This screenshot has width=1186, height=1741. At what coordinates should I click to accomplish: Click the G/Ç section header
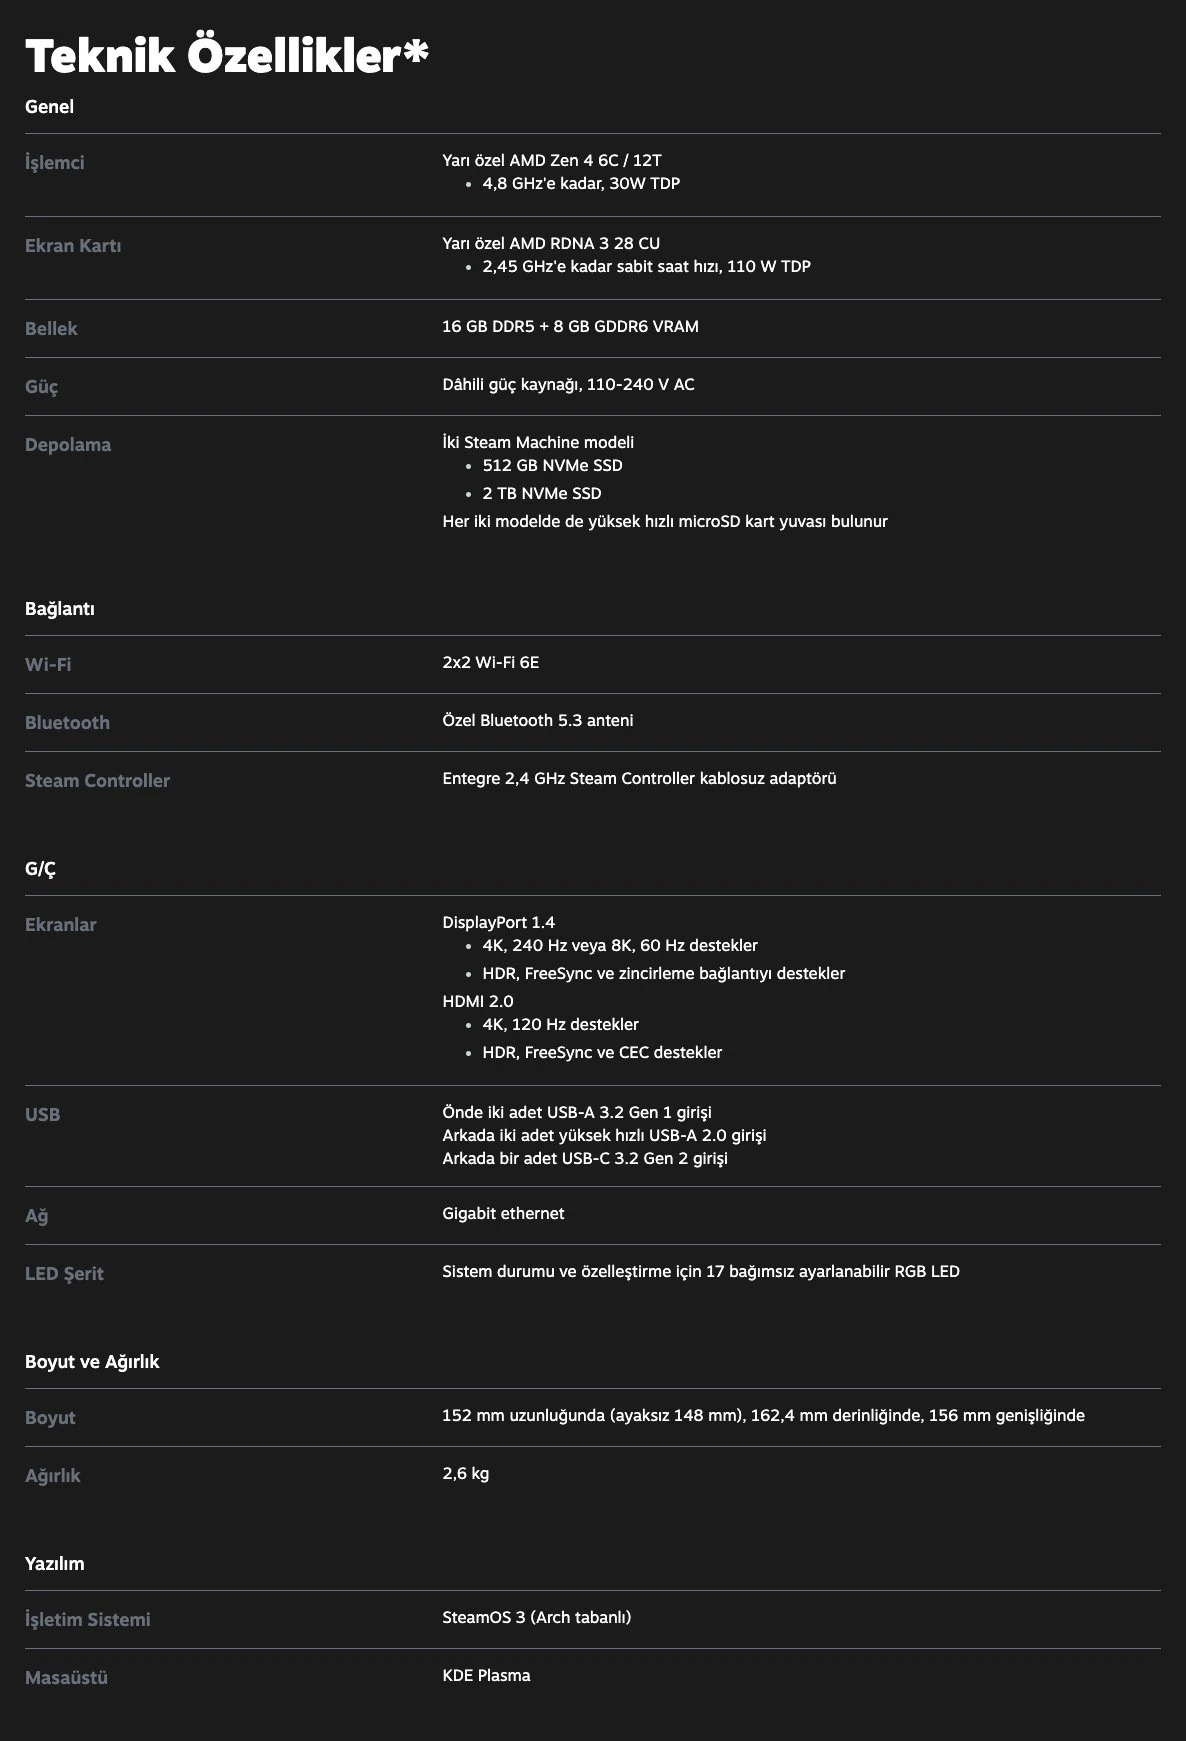point(40,869)
